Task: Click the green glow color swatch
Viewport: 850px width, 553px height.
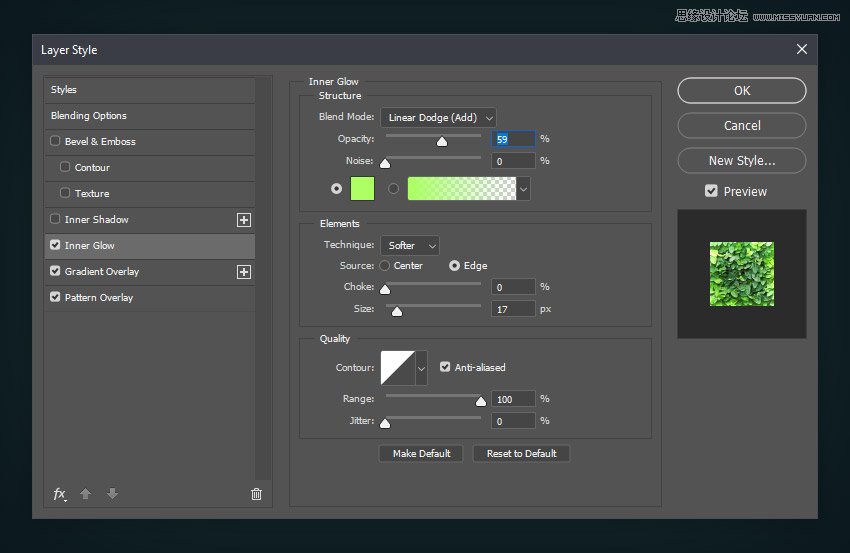Action: pyautogui.click(x=362, y=188)
